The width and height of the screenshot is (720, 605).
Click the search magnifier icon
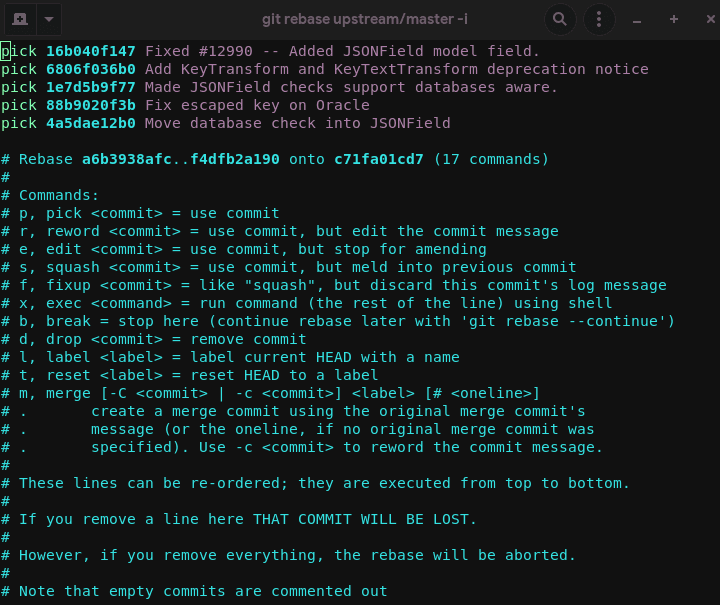560,19
